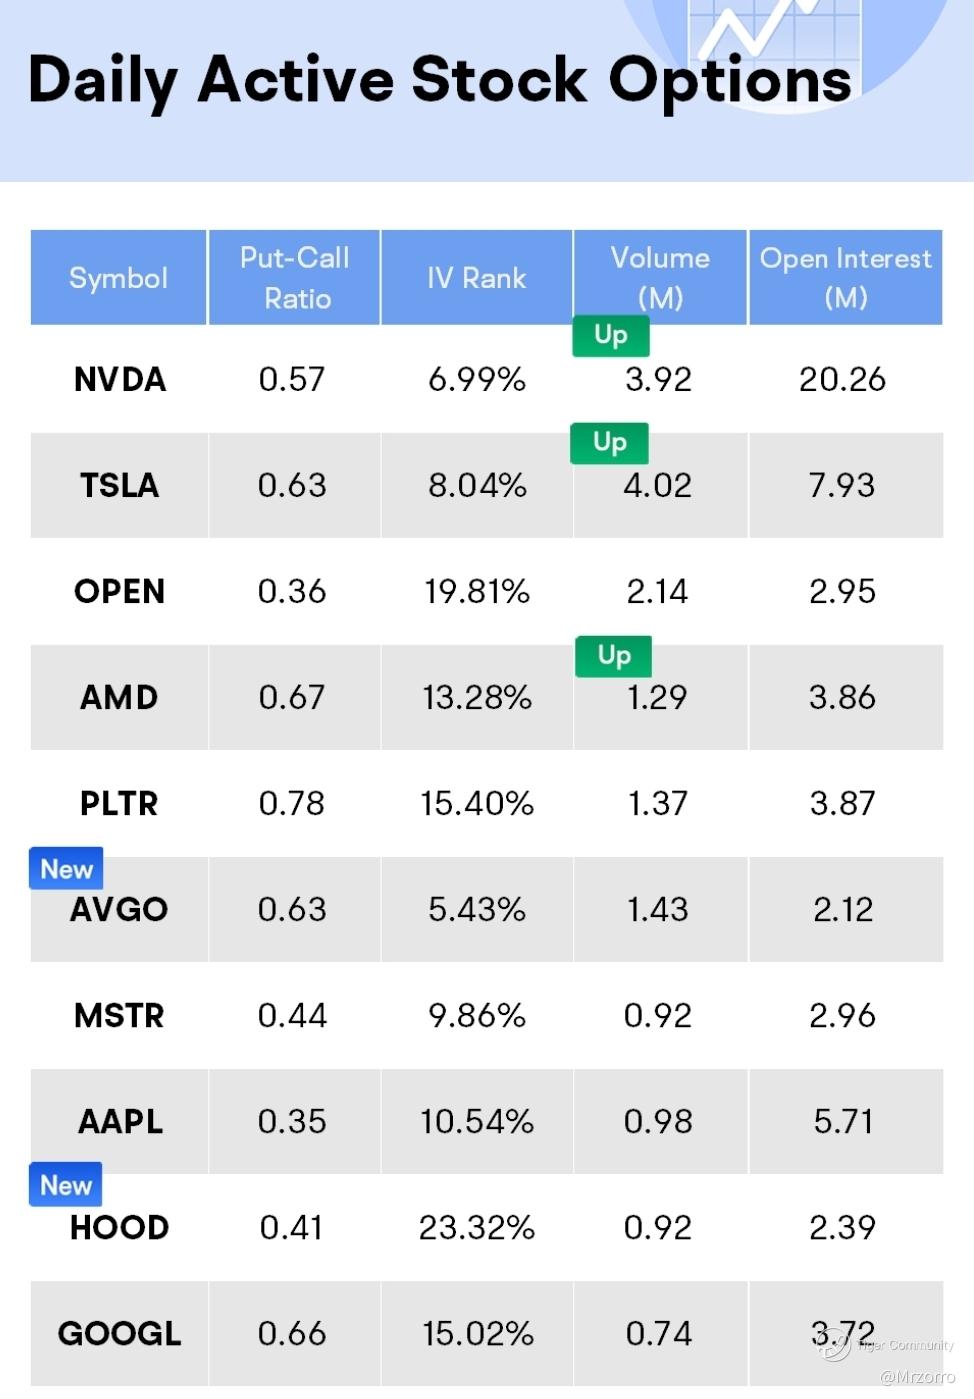Image resolution: width=974 pixels, height=1399 pixels.
Task: Select the IV Rank column header
Action: (x=476, y=278)
